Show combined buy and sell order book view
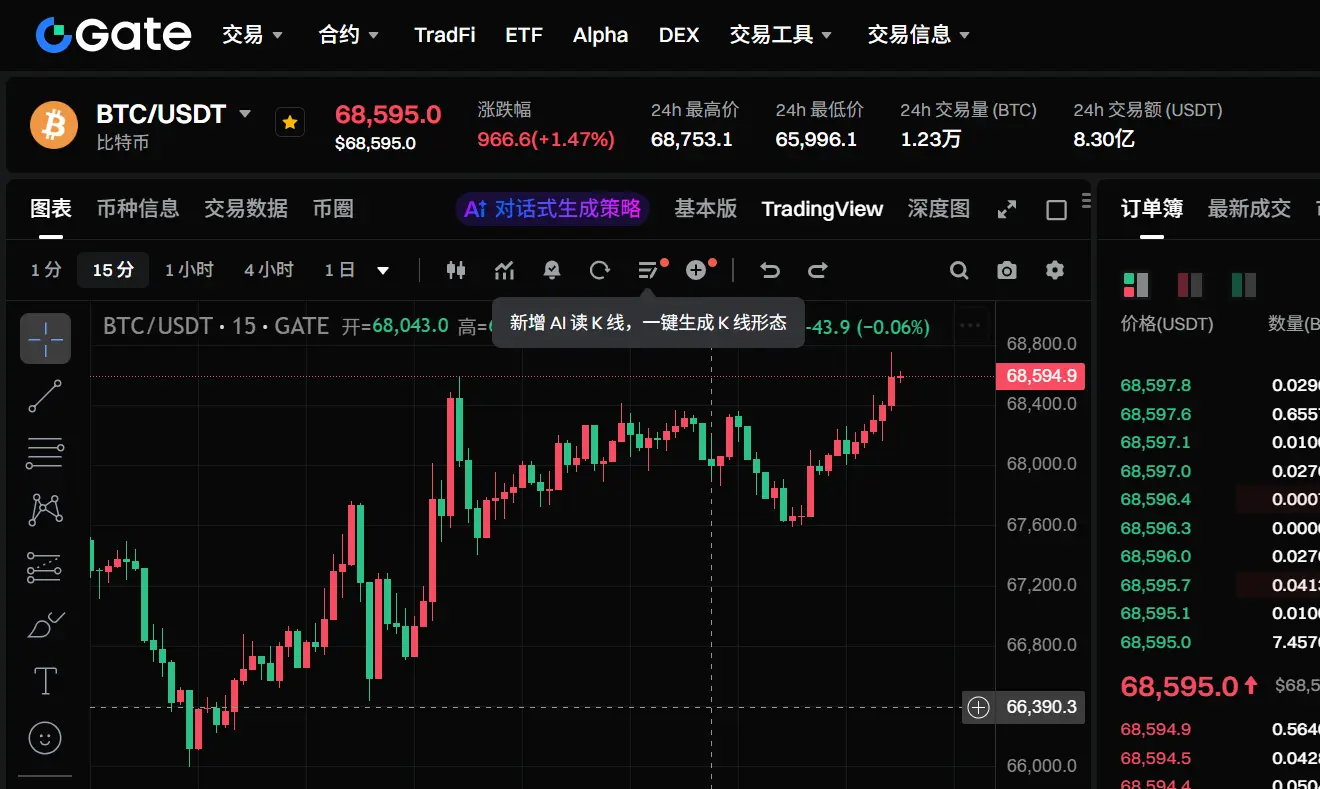 coord(1136,285)
